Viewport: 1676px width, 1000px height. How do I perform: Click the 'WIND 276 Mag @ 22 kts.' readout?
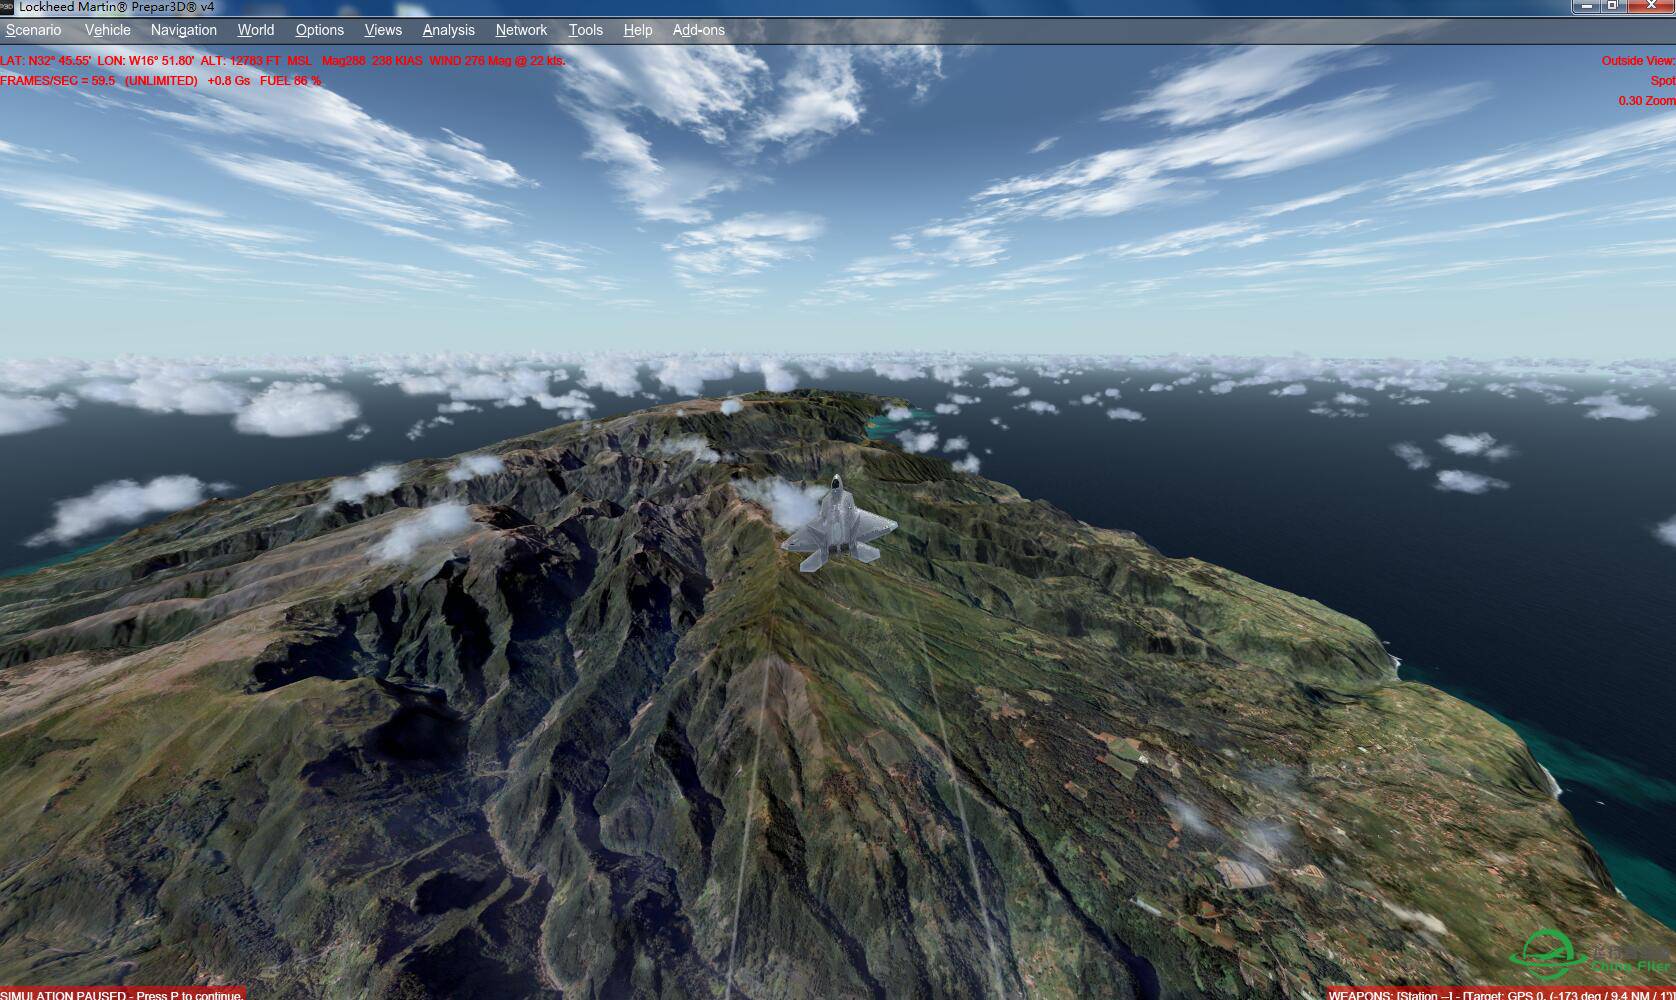click(x=497, y=61)
